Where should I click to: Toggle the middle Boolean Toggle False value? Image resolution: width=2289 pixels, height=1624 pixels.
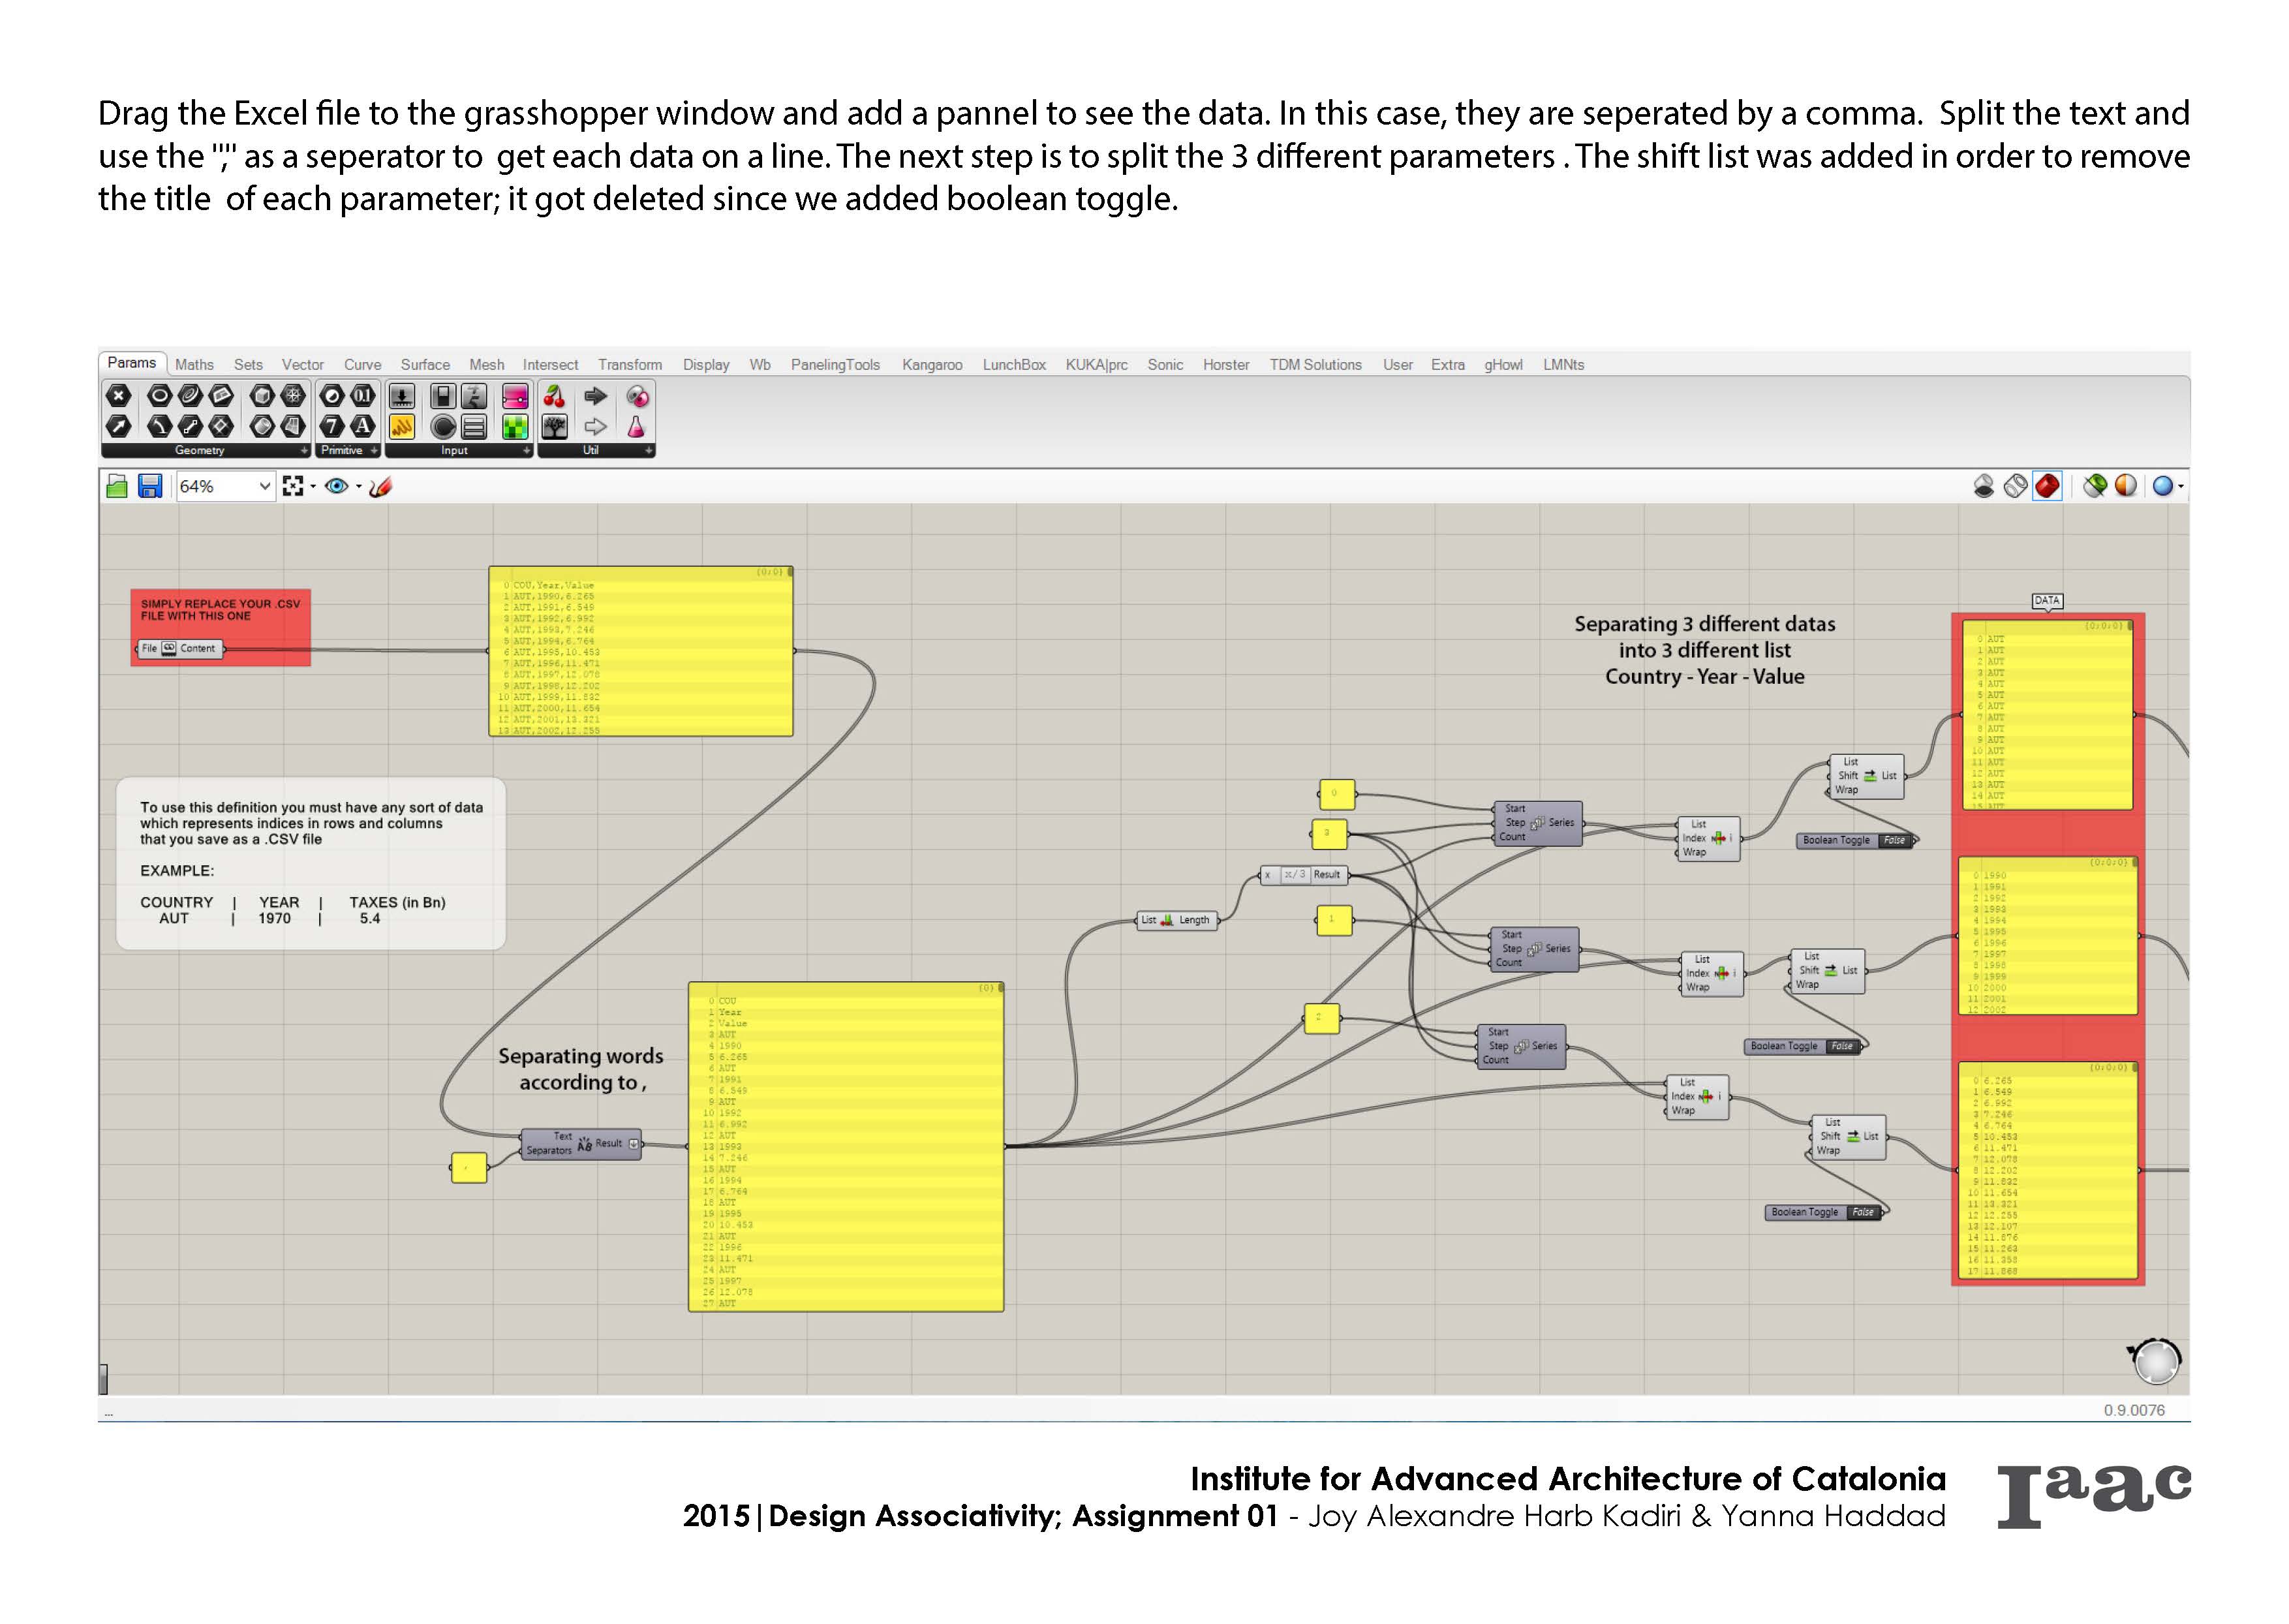(1841, 1047)
